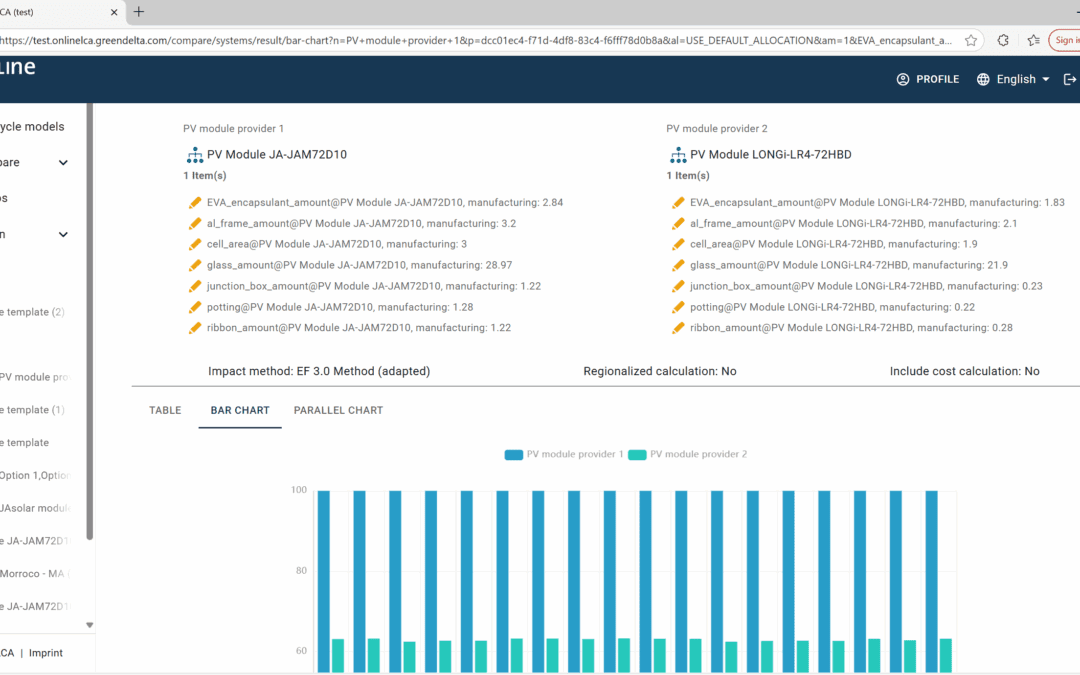Open the browser extensions puzzle icon
The image size is (1080, 675).
[x=1003, y=40]
